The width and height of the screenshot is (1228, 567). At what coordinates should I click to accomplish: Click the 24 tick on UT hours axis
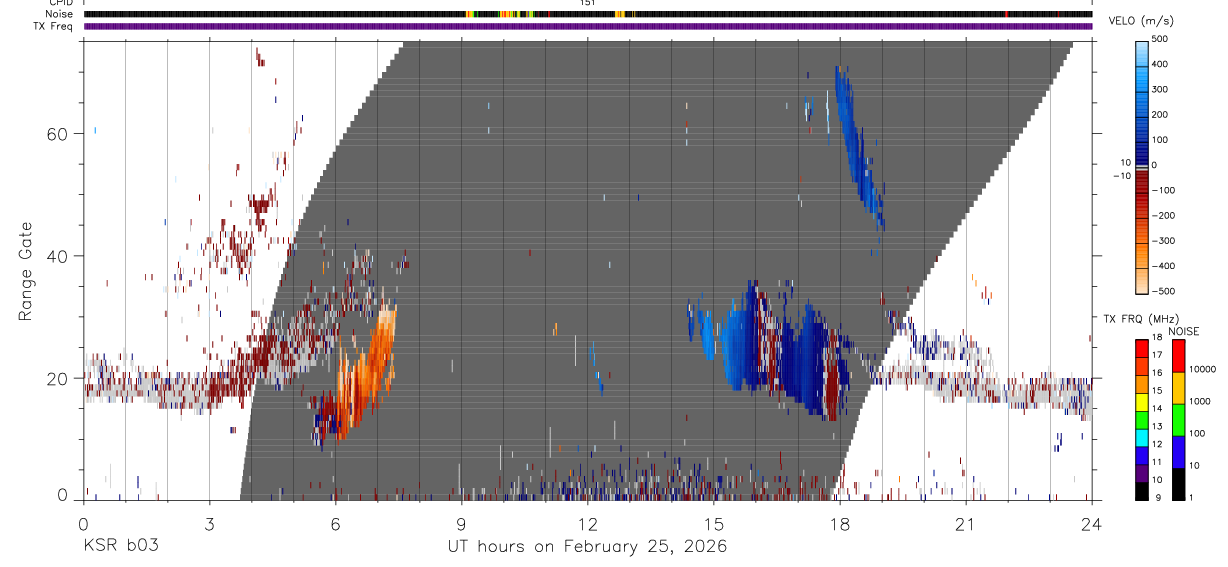[x=1092, y=523]
